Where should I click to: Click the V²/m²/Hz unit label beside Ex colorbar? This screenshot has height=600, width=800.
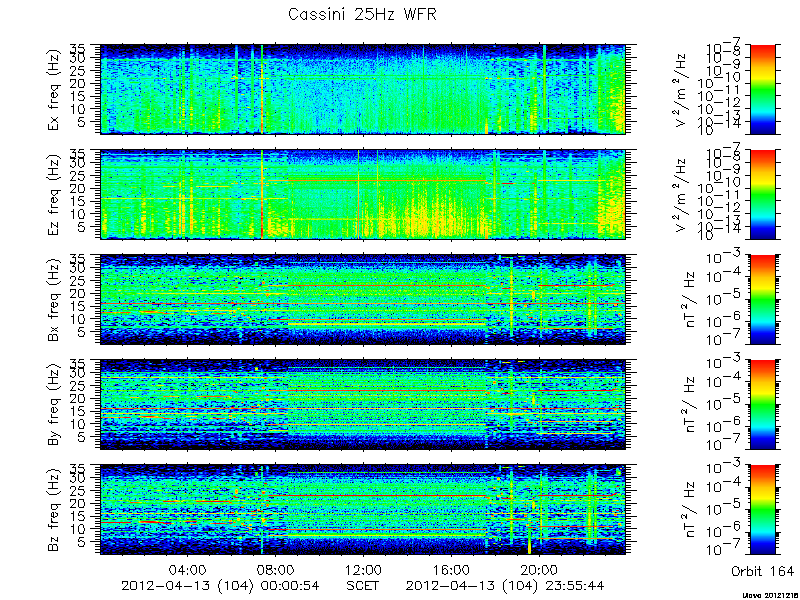click(683, 90)
